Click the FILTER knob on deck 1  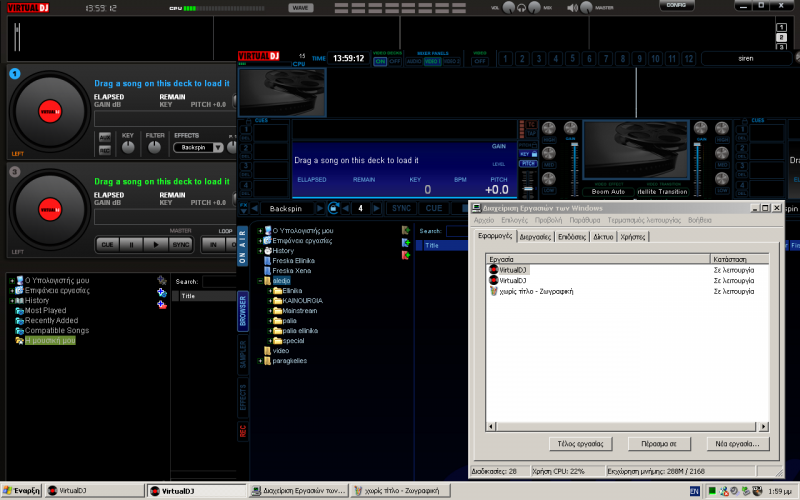[154, 147]
